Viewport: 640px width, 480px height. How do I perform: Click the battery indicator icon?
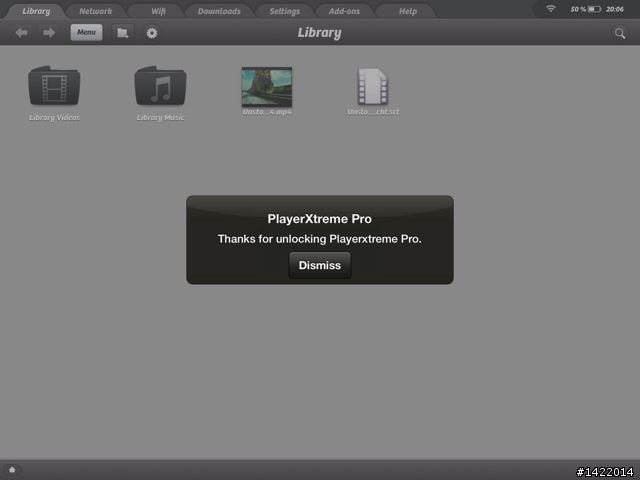[594, 9]
